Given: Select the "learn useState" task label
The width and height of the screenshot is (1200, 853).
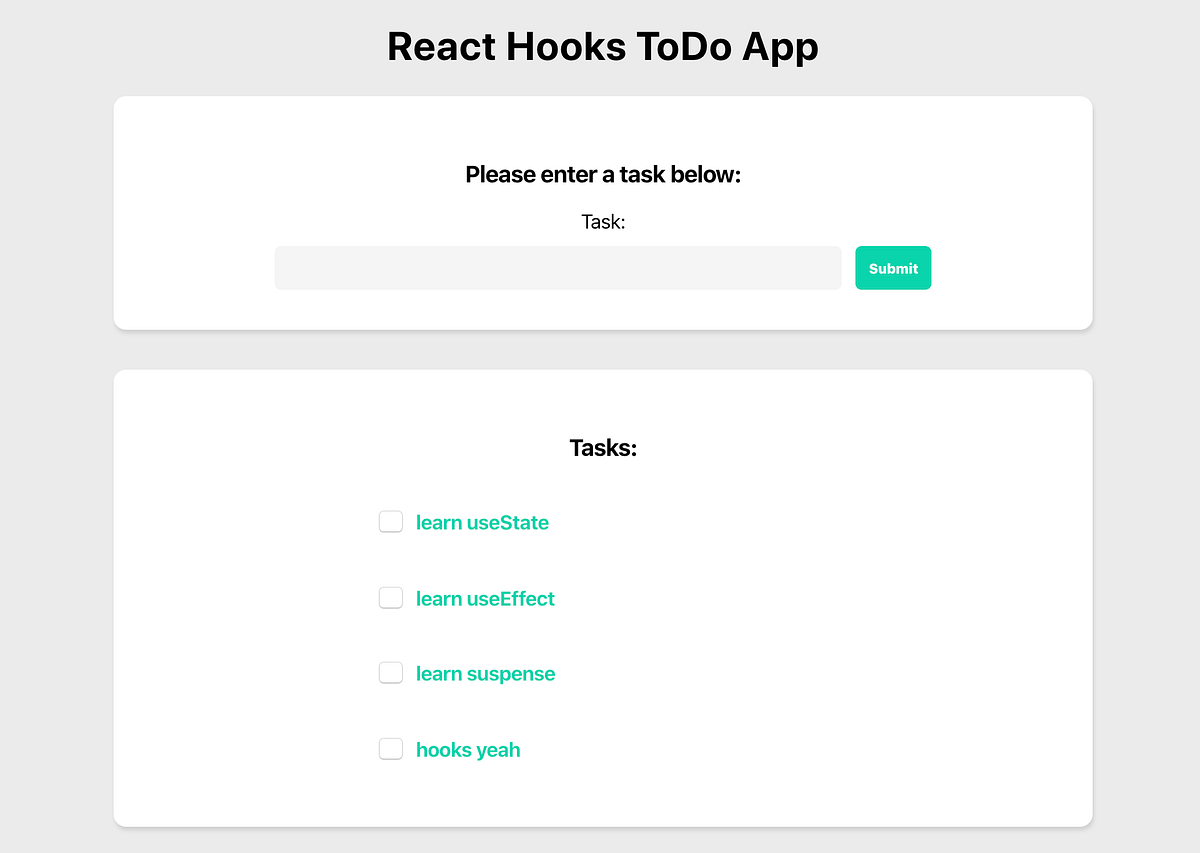Looking at the screenshot, I should point(482,522).
